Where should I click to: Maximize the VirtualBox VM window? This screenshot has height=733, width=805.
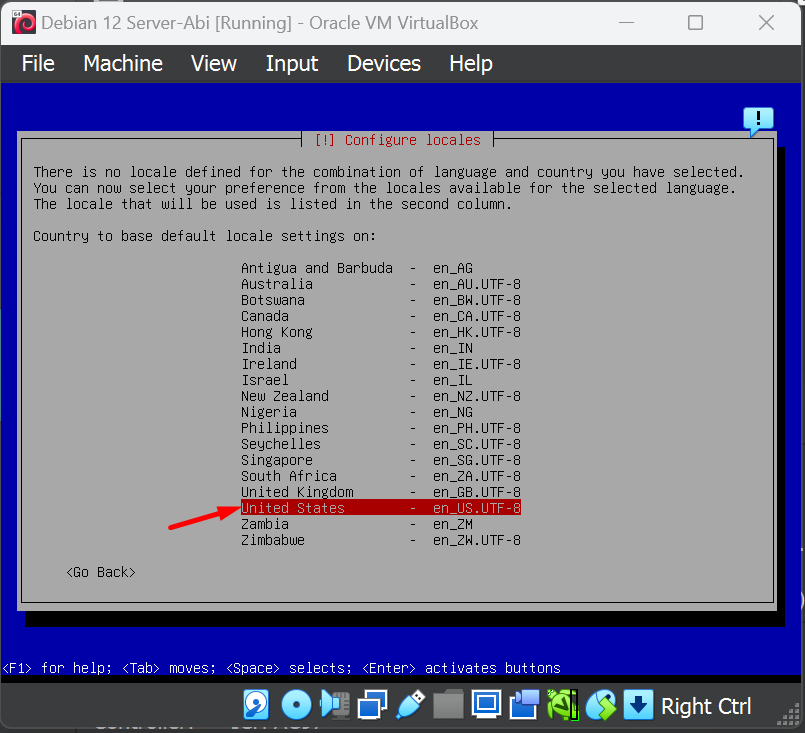pyautogui.click(x=695, y=23)
